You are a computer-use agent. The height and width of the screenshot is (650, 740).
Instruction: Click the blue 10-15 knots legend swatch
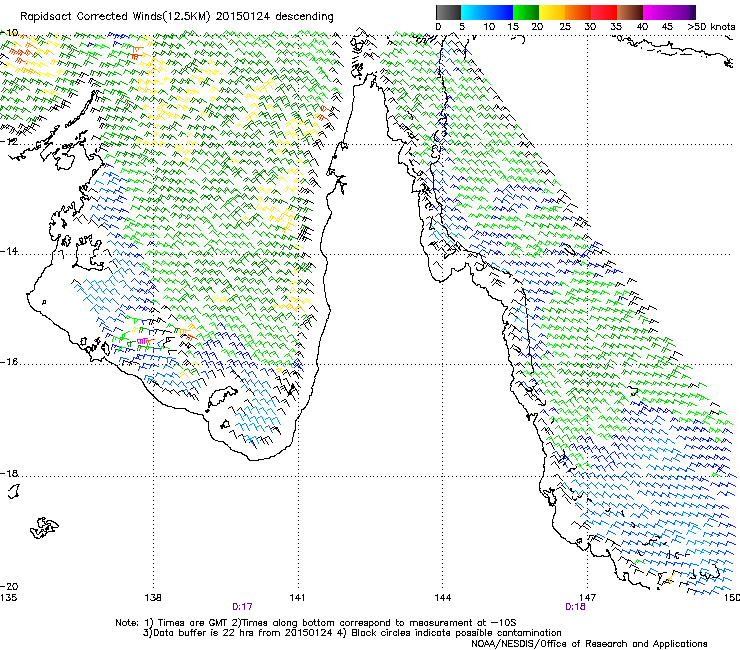[500, 12]
